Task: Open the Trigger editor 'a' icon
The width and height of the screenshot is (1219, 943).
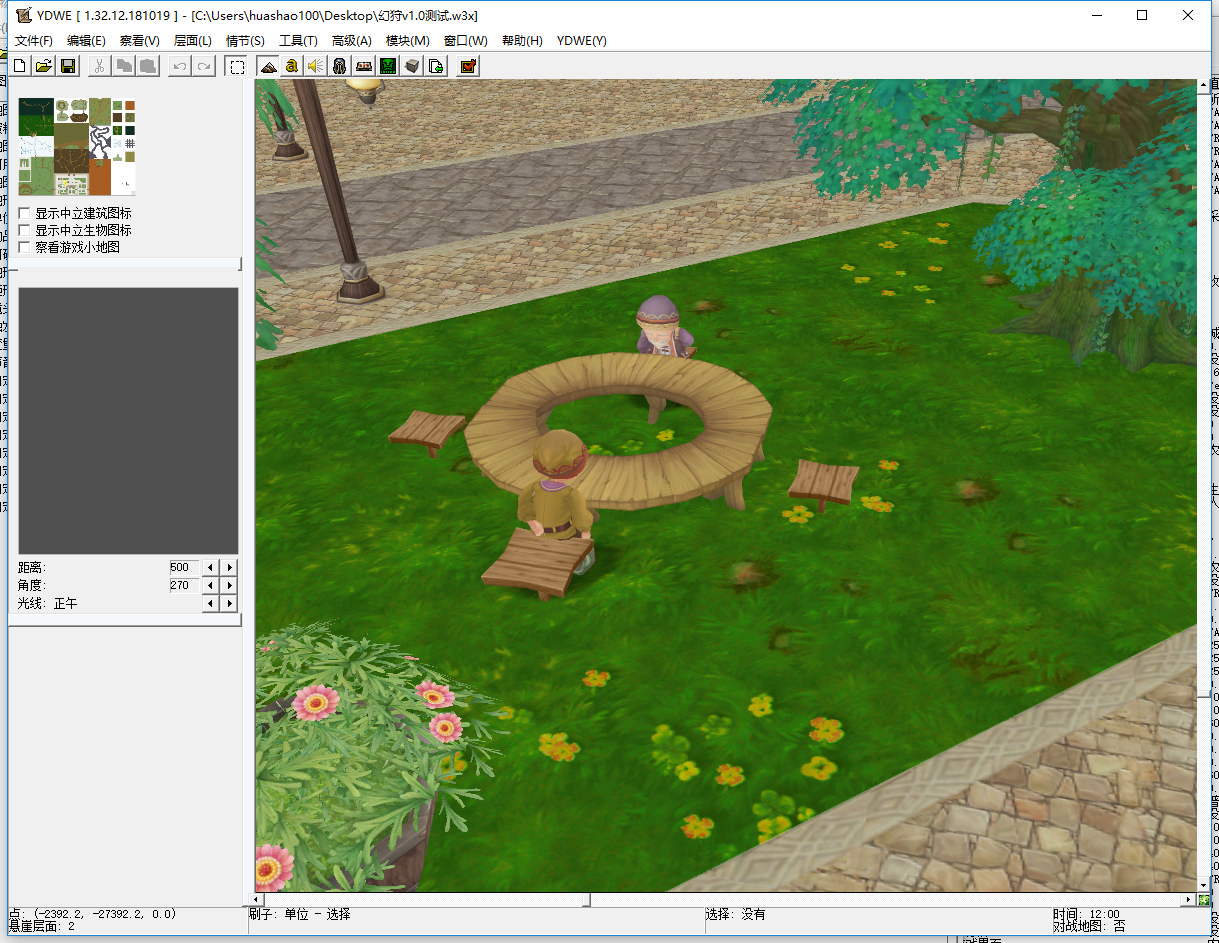Action: click(x=291, y=66)
